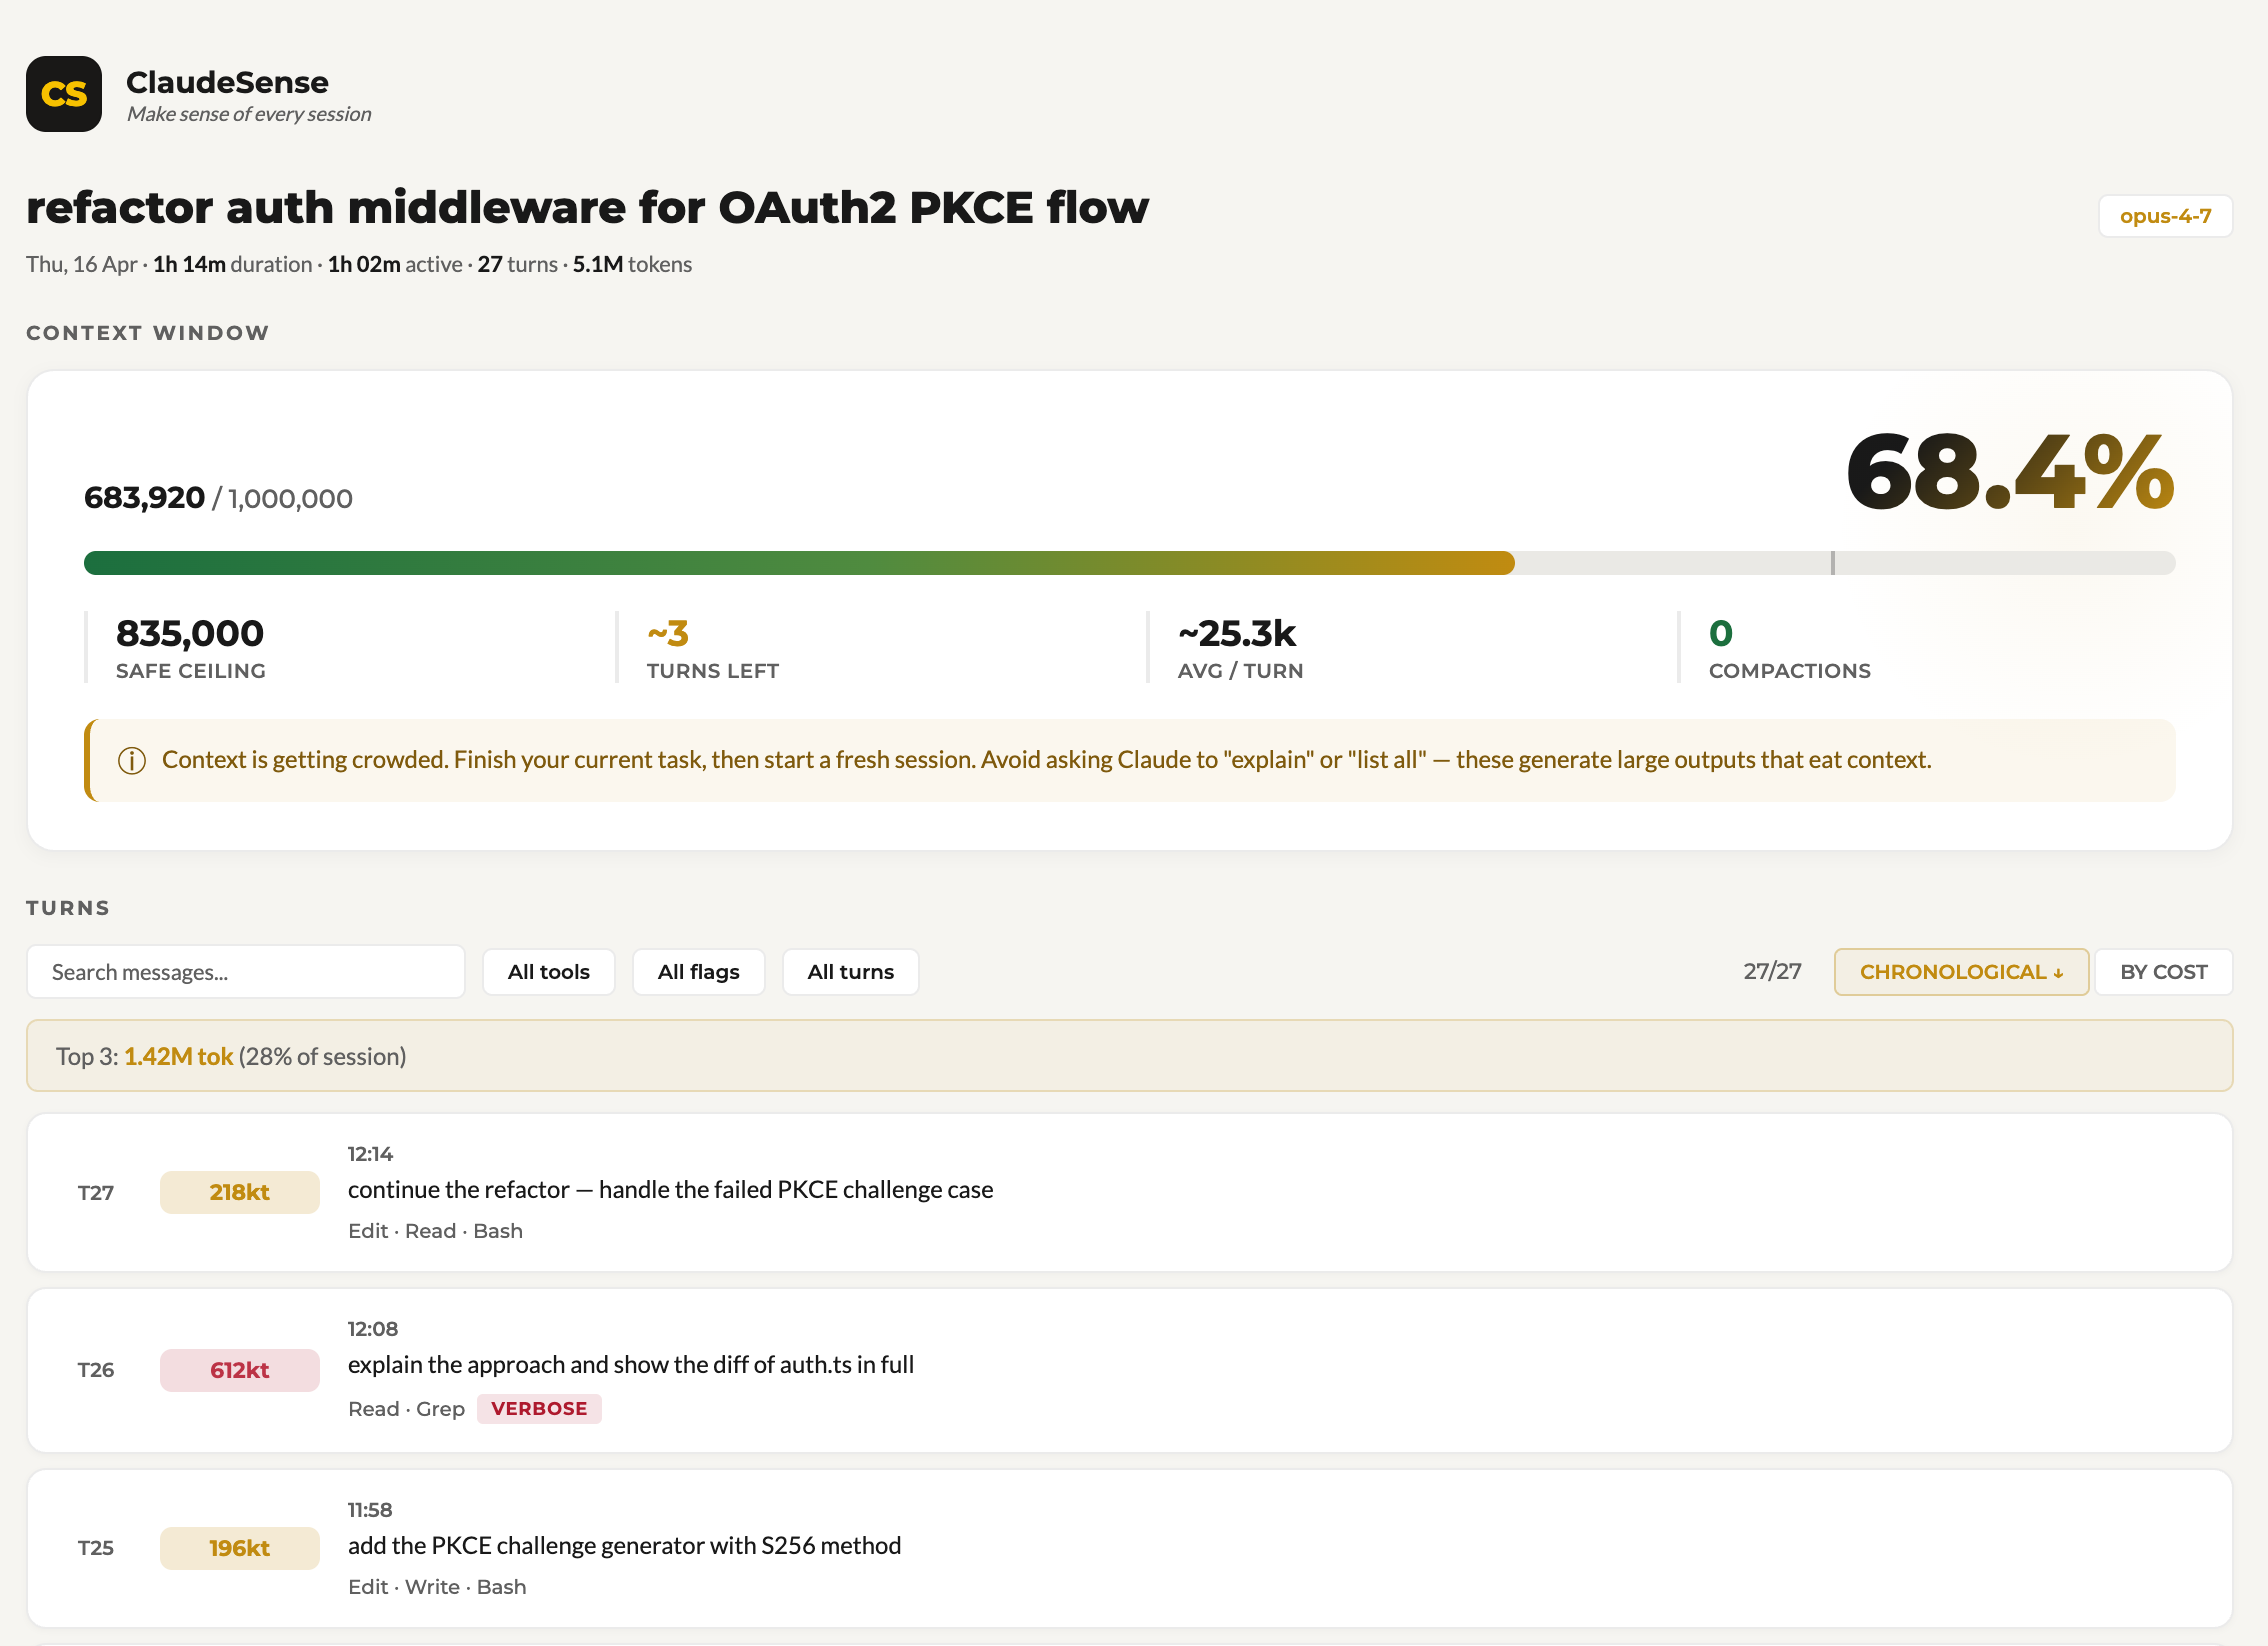
Task: Sort turns by Chronological order
Action: click(x=1960, y=972)
